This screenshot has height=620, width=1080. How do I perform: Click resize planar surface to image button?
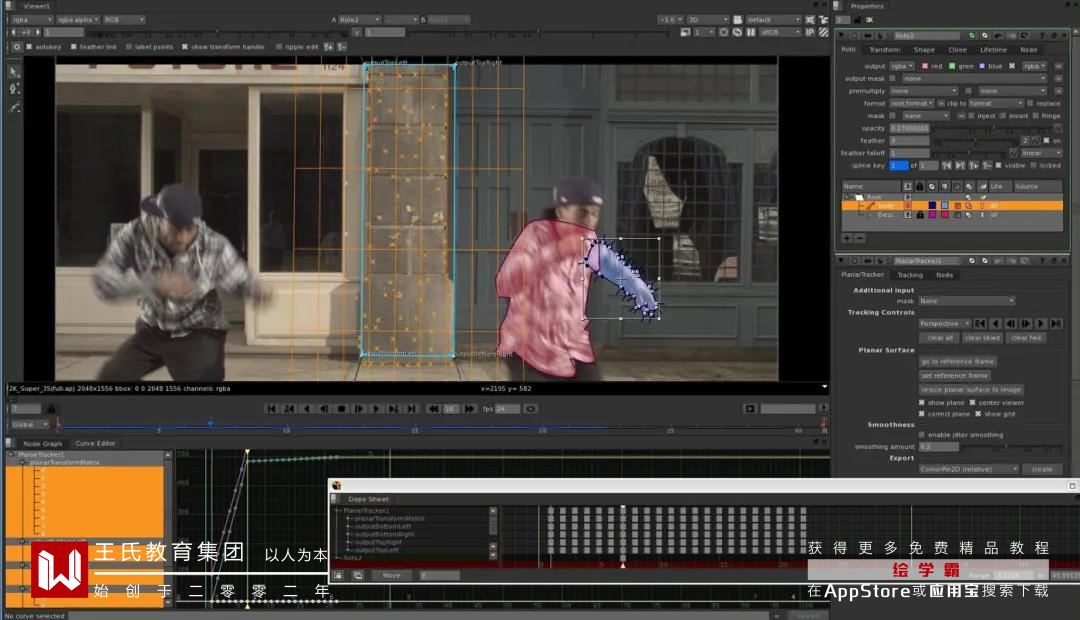click(971, 389)
